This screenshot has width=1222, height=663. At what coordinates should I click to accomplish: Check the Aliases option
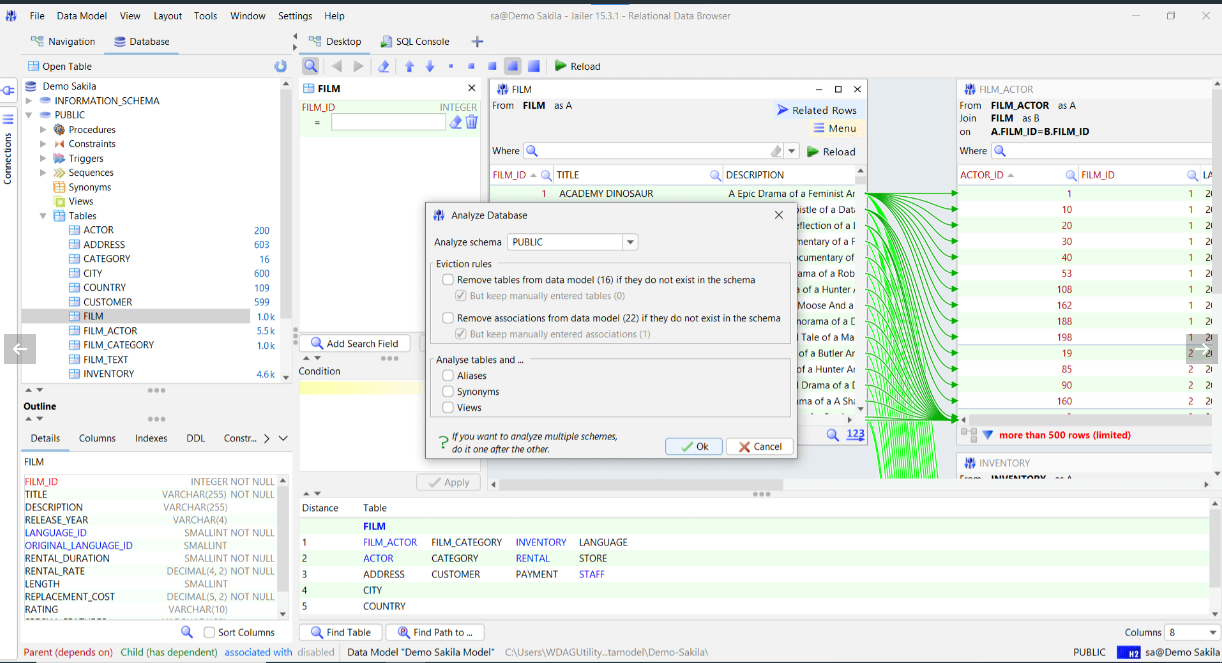[x=448, y=376]
